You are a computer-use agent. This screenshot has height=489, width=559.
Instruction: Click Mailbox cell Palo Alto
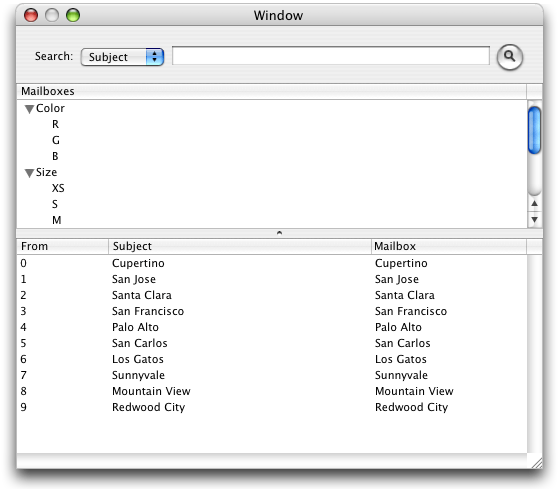[398, 327]
